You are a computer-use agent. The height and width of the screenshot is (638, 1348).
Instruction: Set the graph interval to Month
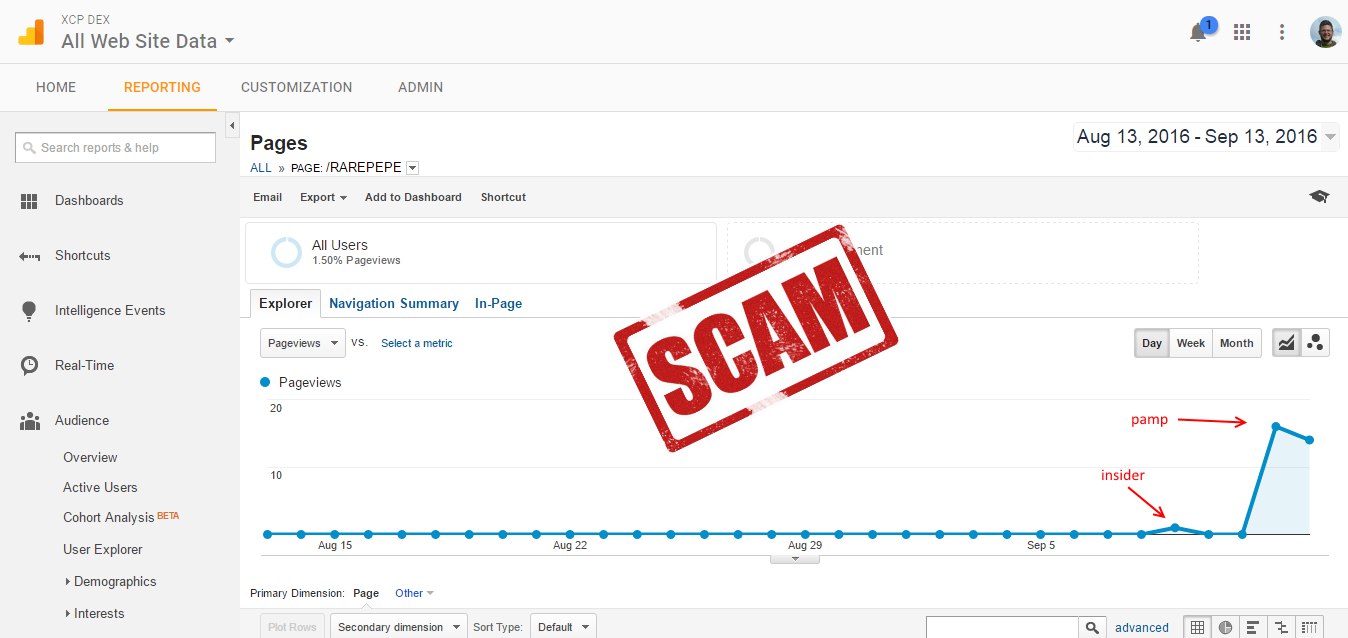pyautogui.click(x=1237, y=343)
